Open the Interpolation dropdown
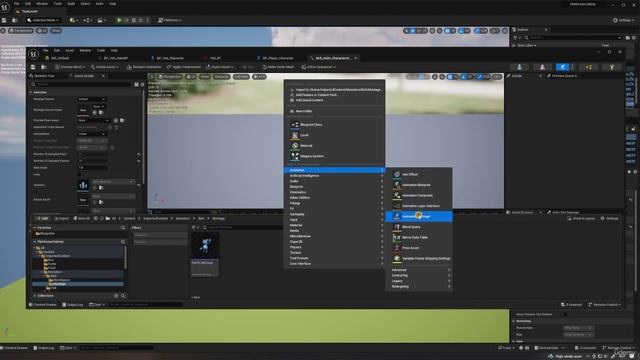The width and height of the screenshot is (640, 360). coord(92,134)
